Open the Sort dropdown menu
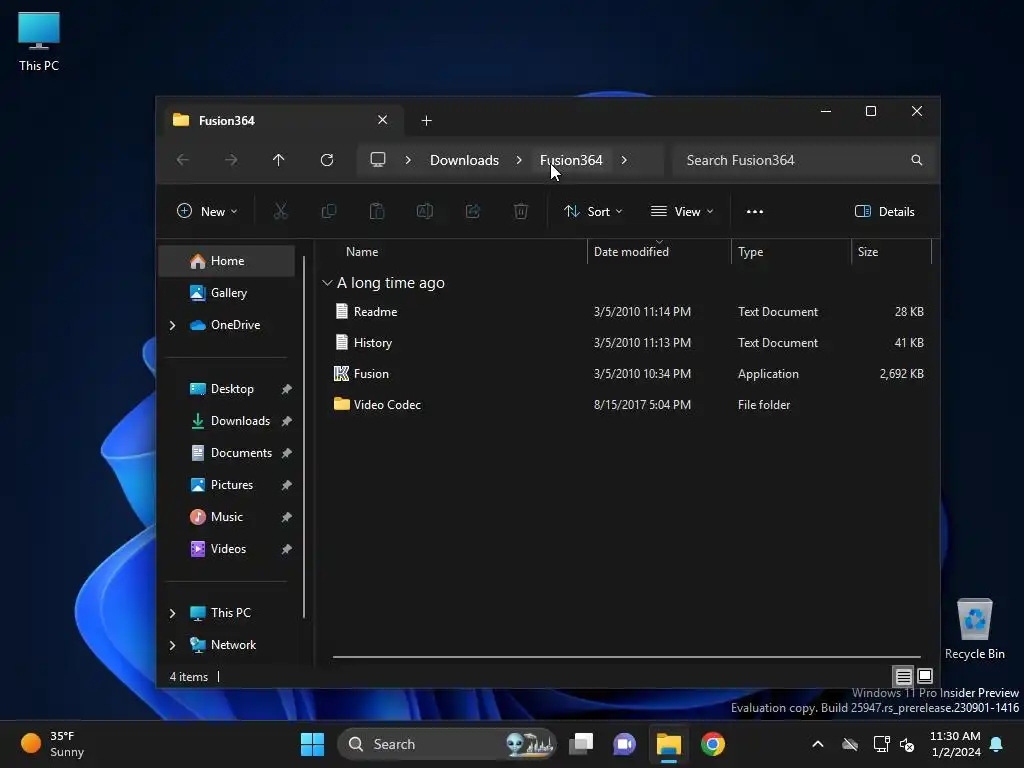1024x768 pixels. pos(593,212)
